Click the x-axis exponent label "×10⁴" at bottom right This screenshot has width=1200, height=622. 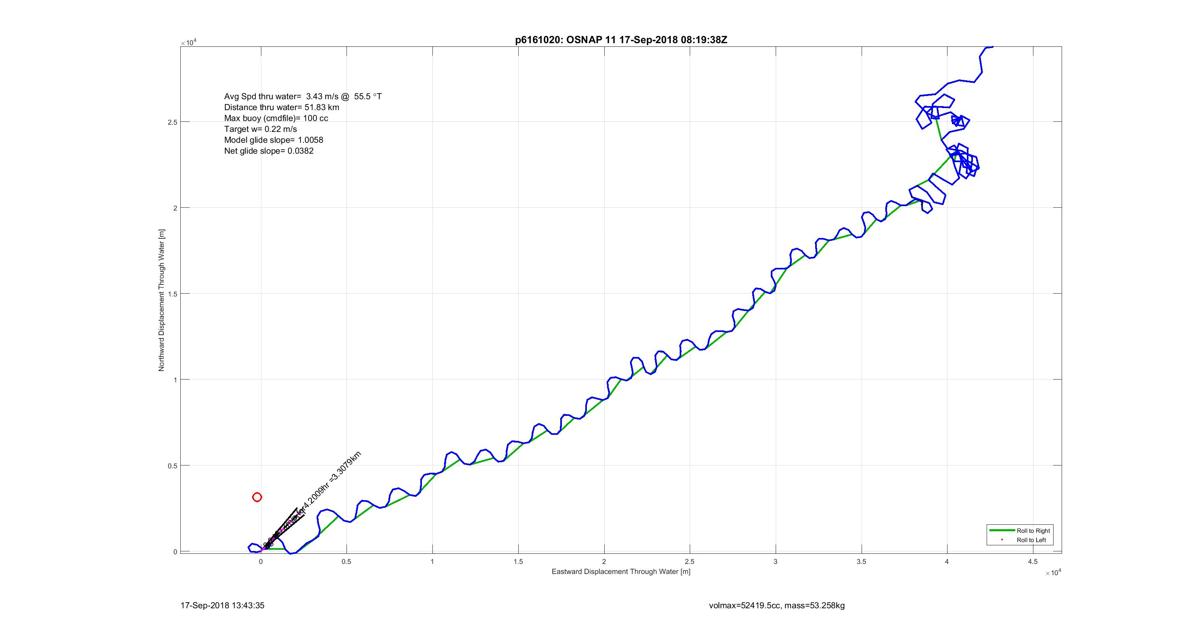tap(1052, 573)
